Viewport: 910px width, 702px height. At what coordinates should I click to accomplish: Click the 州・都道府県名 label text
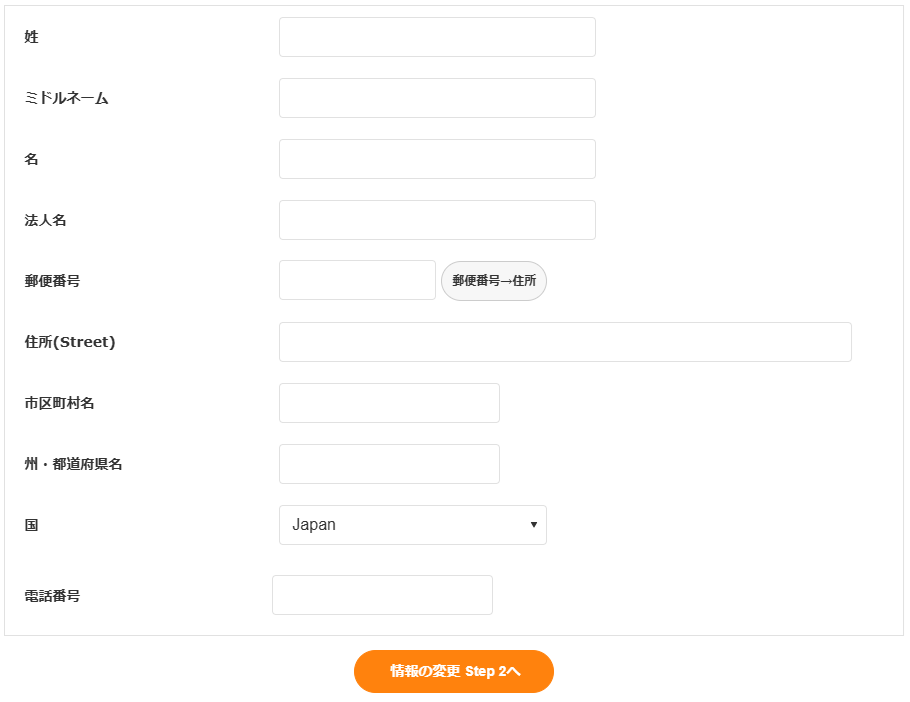[73, 464]
